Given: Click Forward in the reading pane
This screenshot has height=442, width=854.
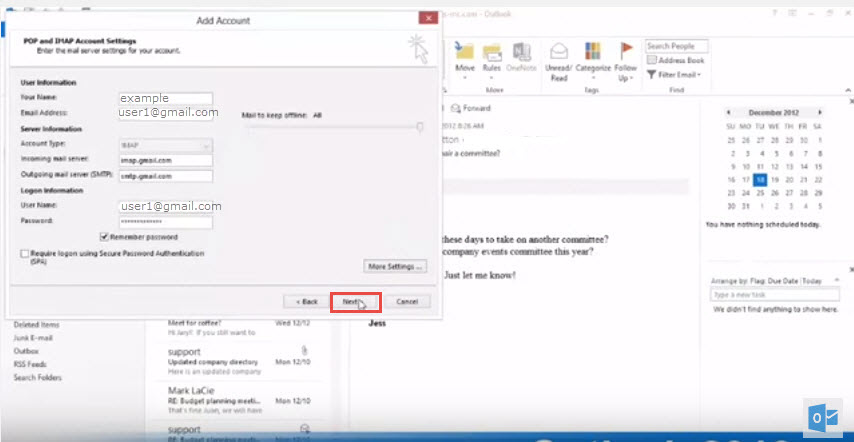Looking at the screenshot, I should coord(471,108).
